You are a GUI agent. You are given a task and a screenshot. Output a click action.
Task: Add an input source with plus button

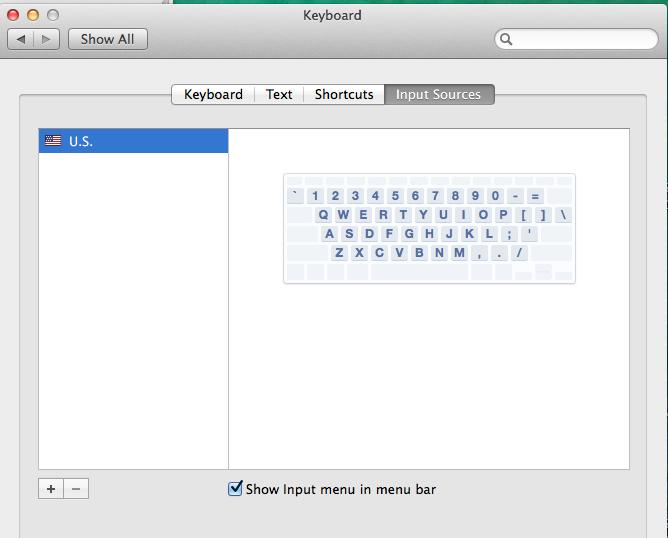point(51,489)
